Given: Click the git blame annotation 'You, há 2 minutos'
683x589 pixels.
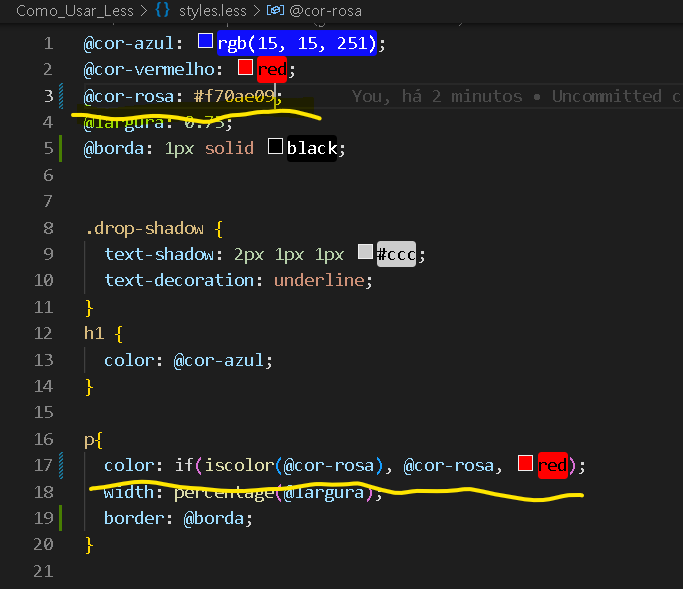Looking at the screenshot, I should (x=437, y=96).
